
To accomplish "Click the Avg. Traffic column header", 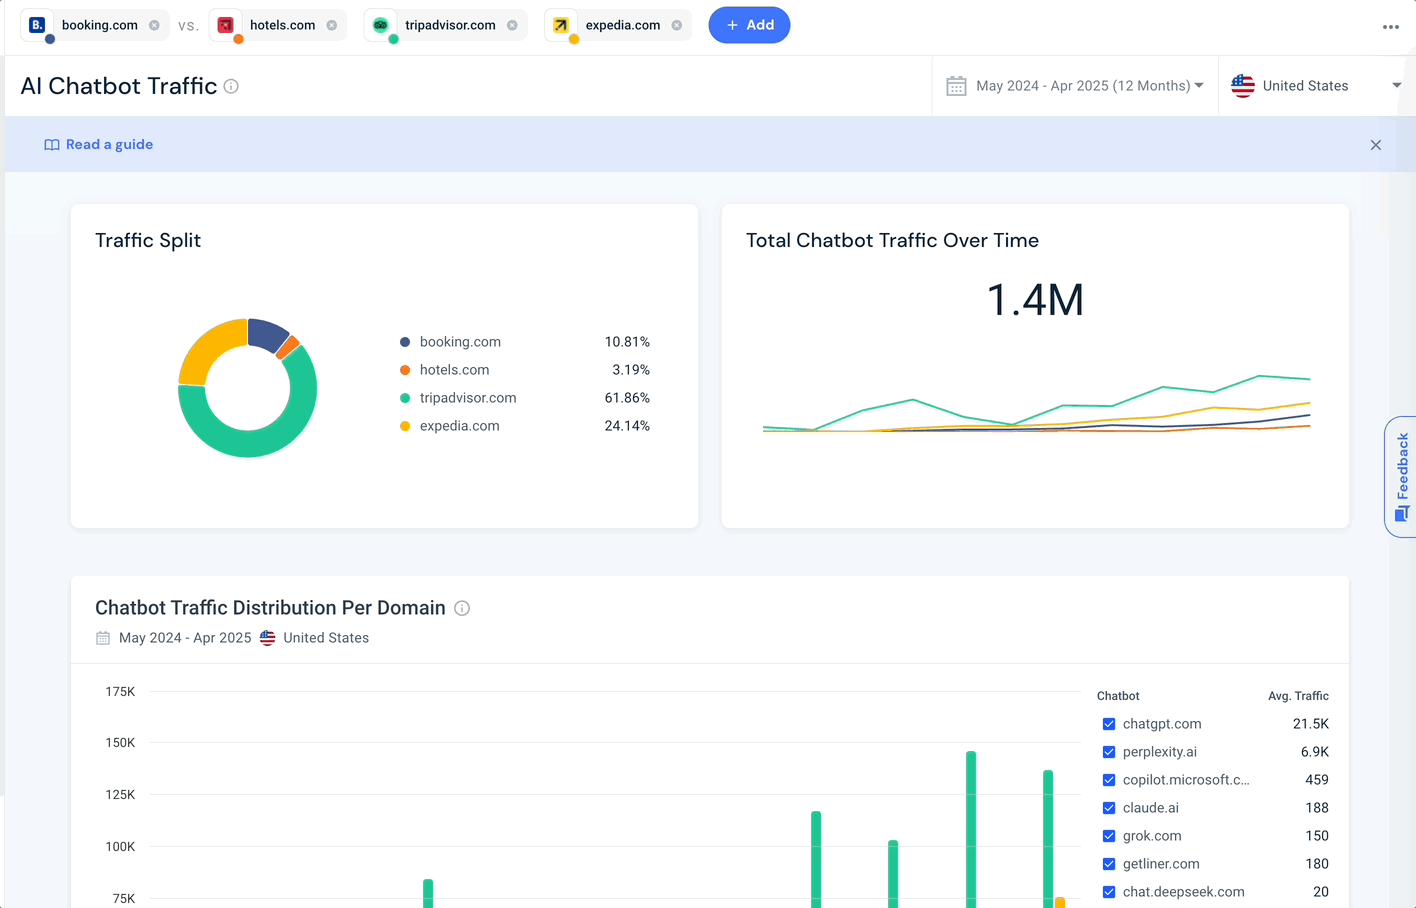I will point(1298,696).
